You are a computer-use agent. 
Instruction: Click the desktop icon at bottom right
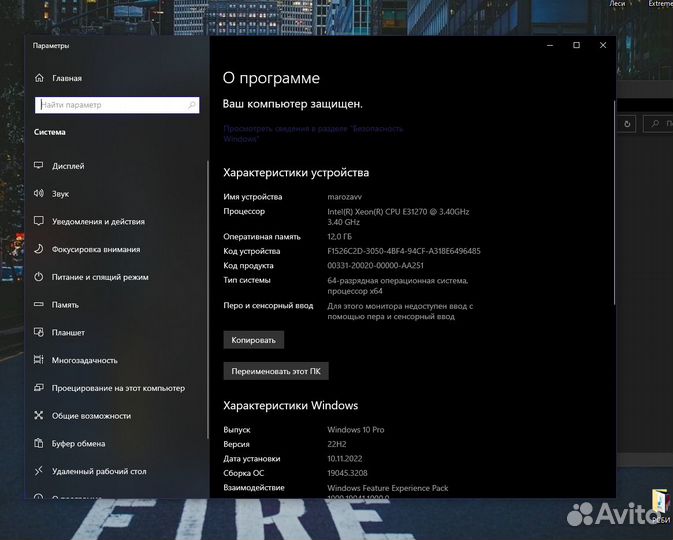660,506
